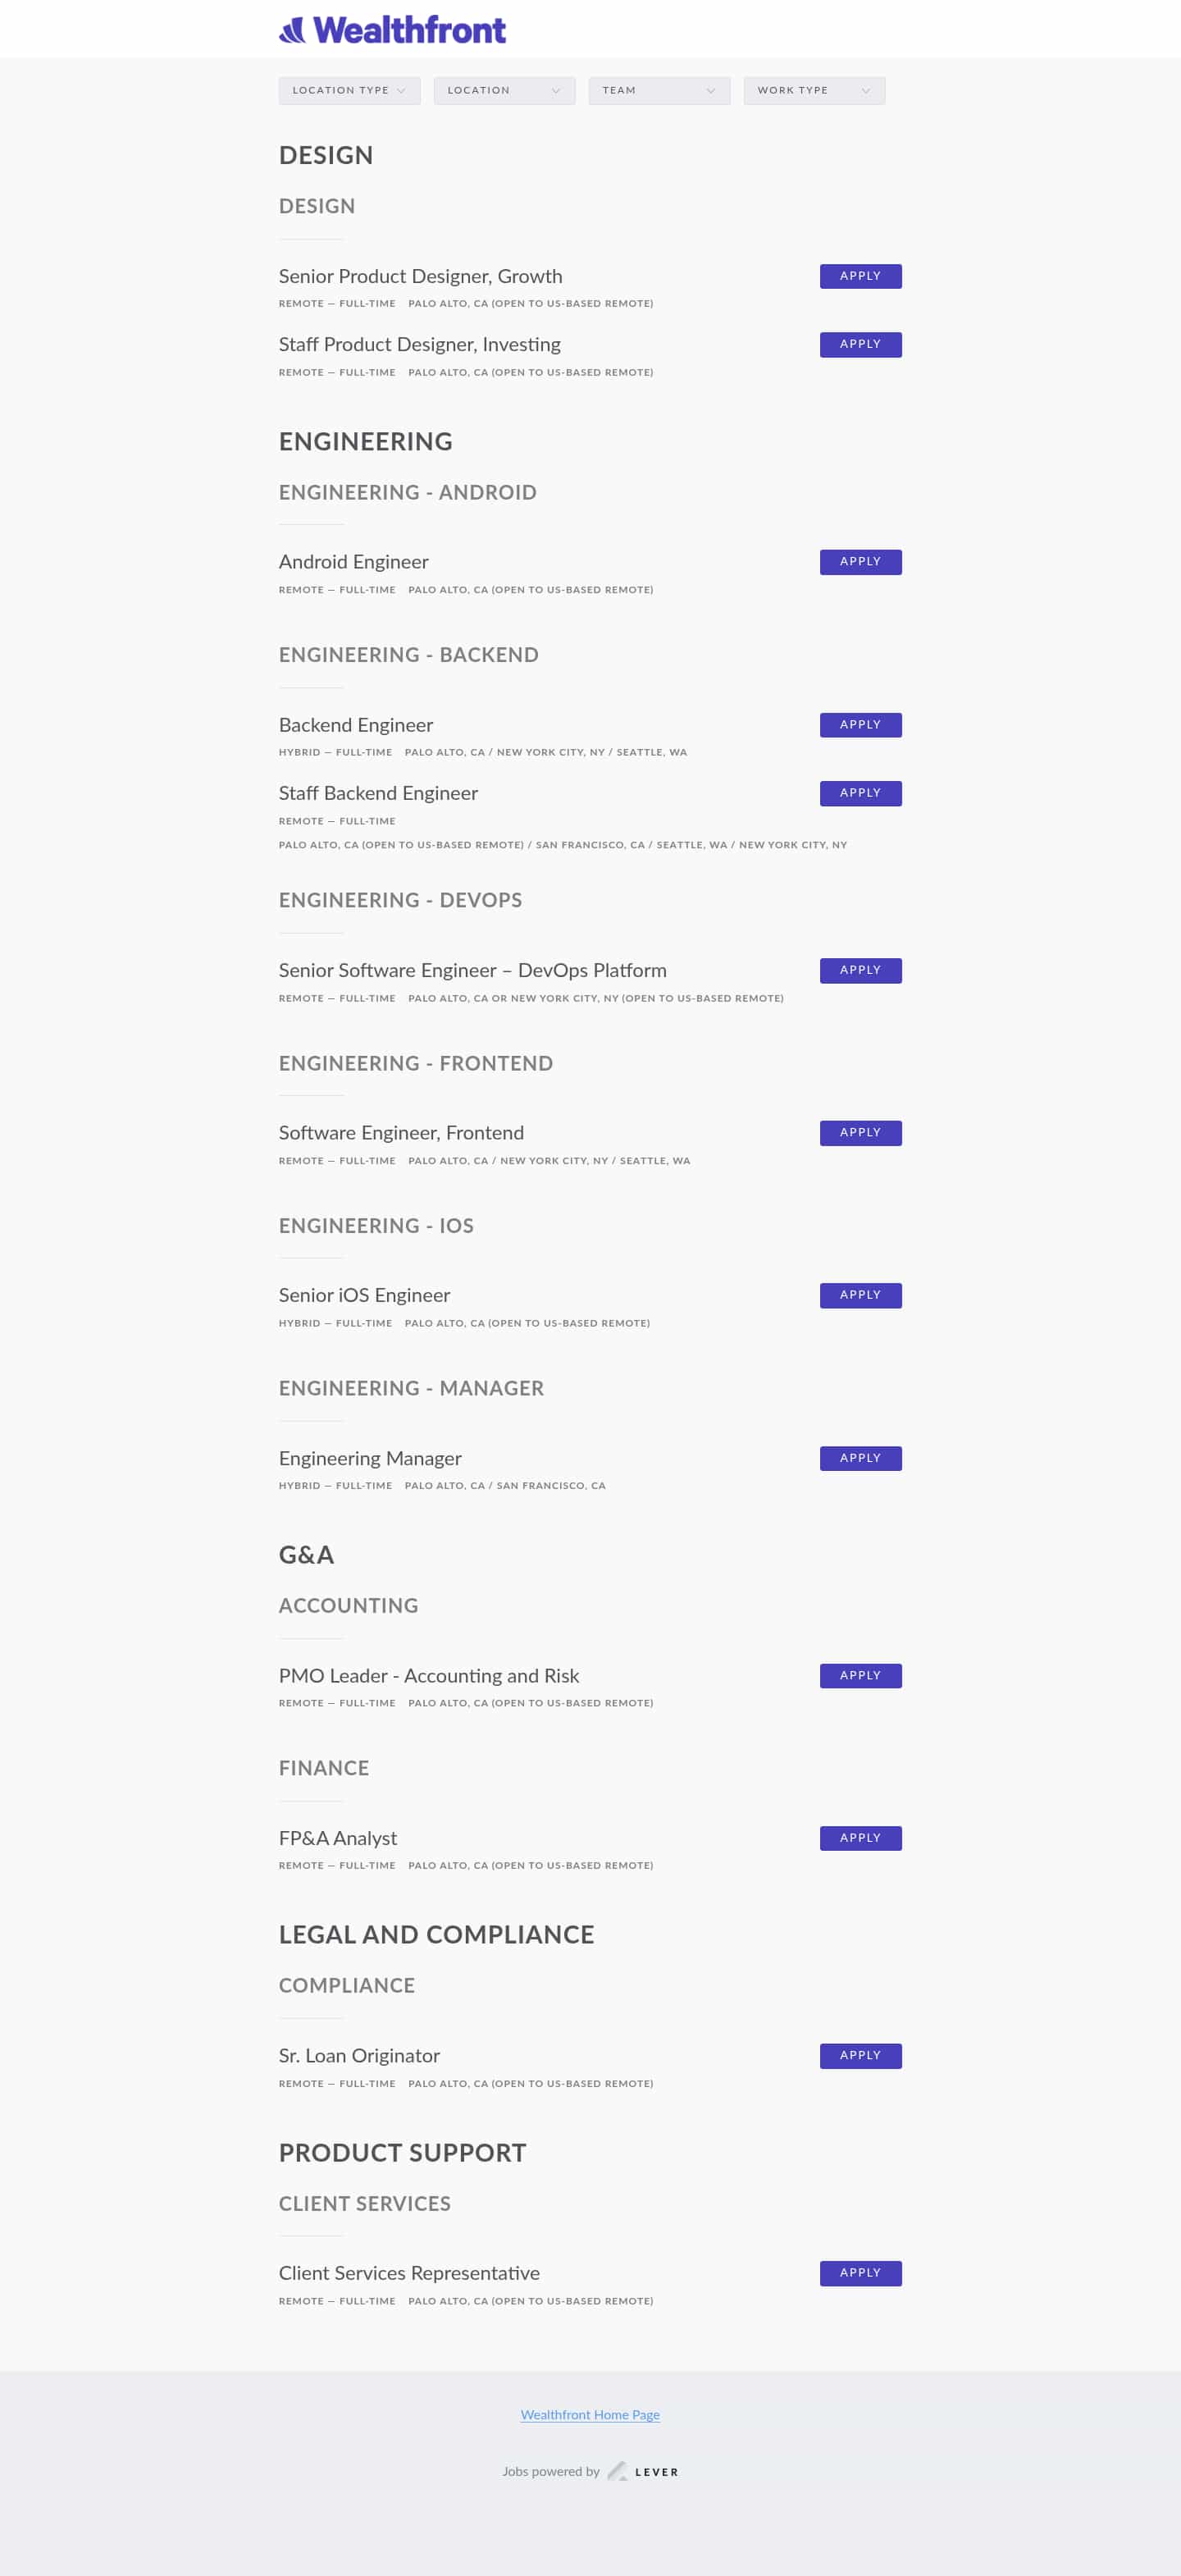
Task: Click the Wealthfront logo
Action: click(x=392, y=30)
